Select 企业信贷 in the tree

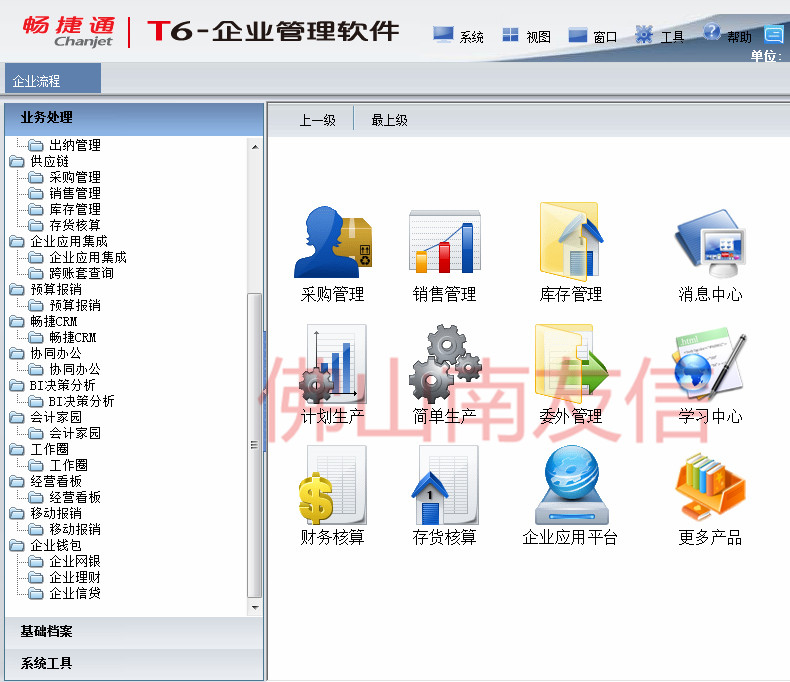[75, 593]
